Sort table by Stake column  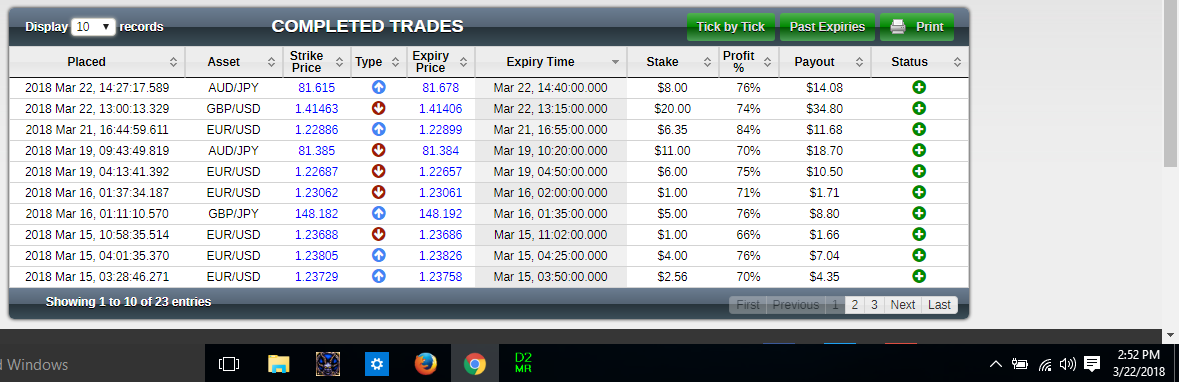coord(672,62)
